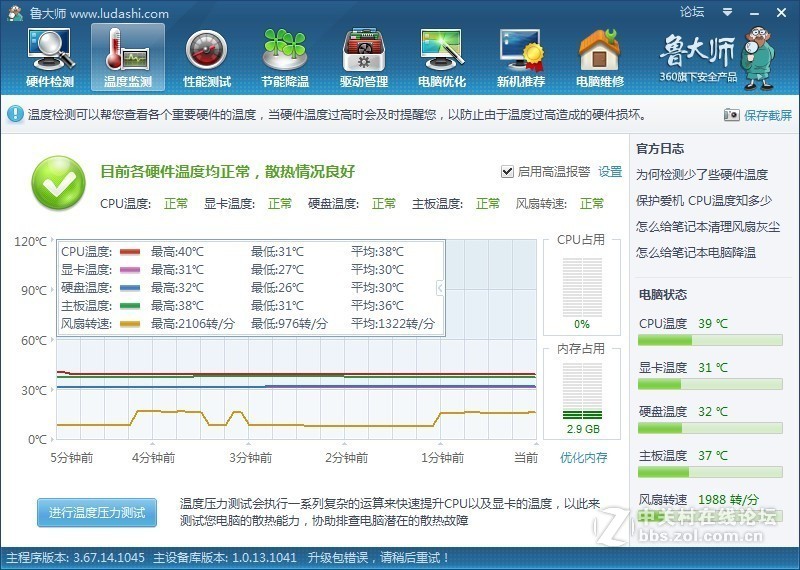Click the 显卡温度 31℃ progress bar
This screenshot has height=570, width=800.
click(710, 384)
